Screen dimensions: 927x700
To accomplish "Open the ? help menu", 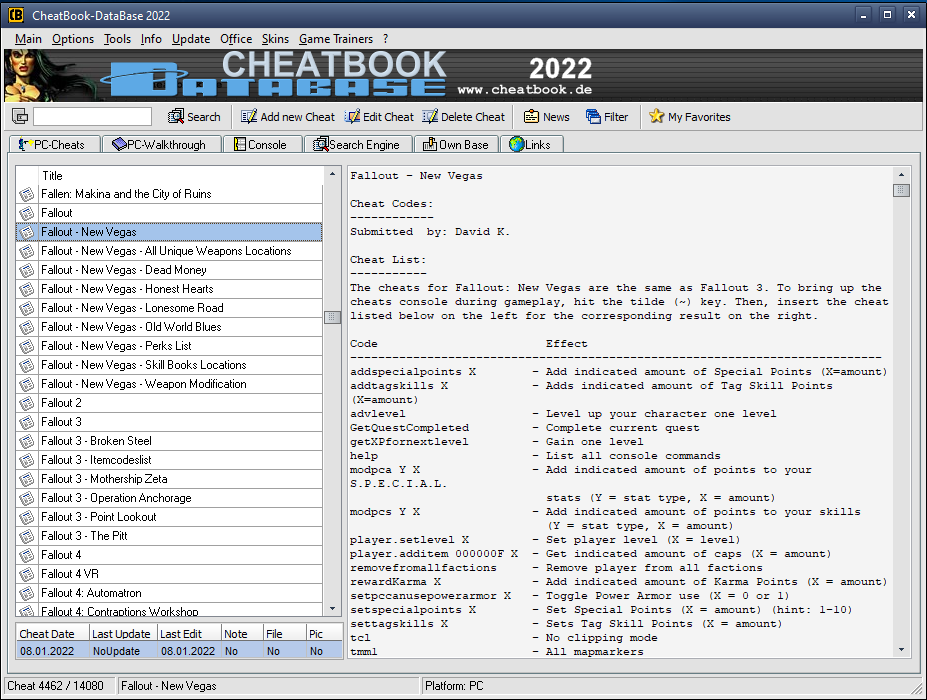I will click(385, 39).
